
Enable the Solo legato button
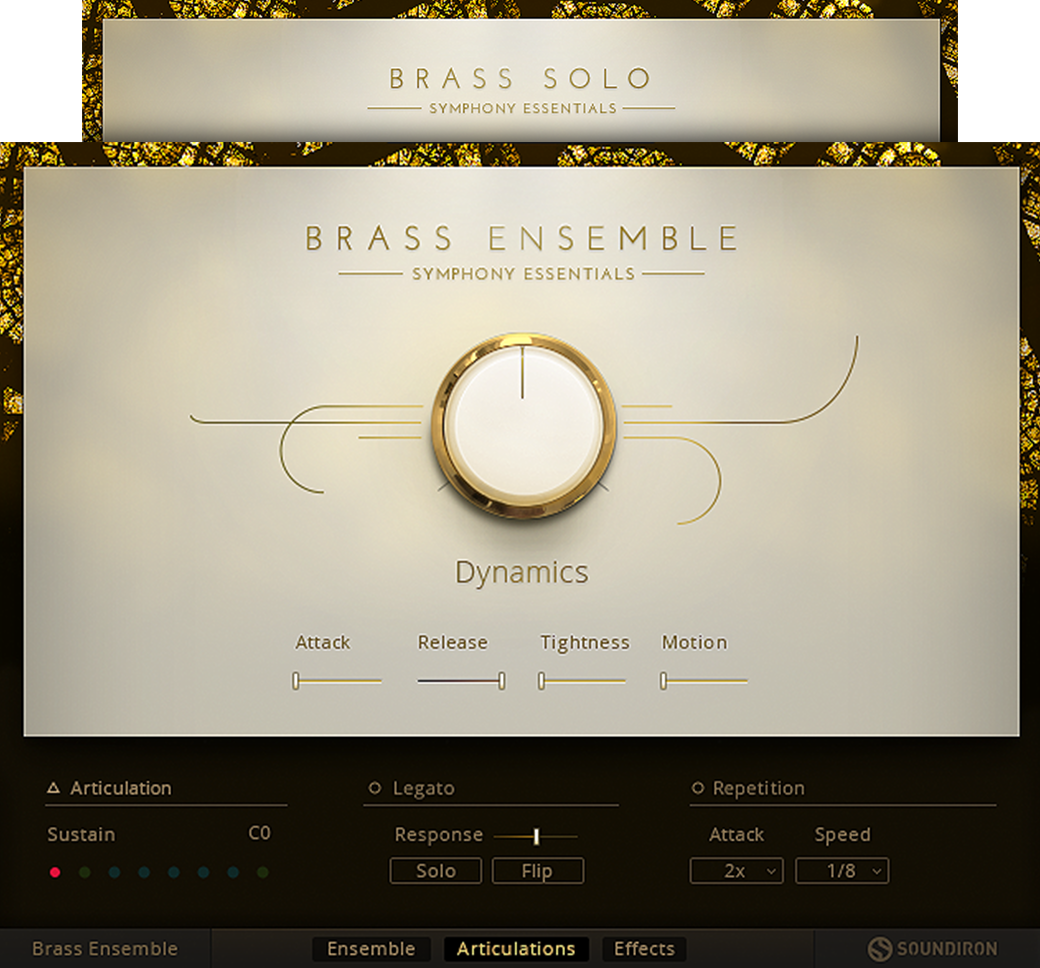[x=436, y=870]
